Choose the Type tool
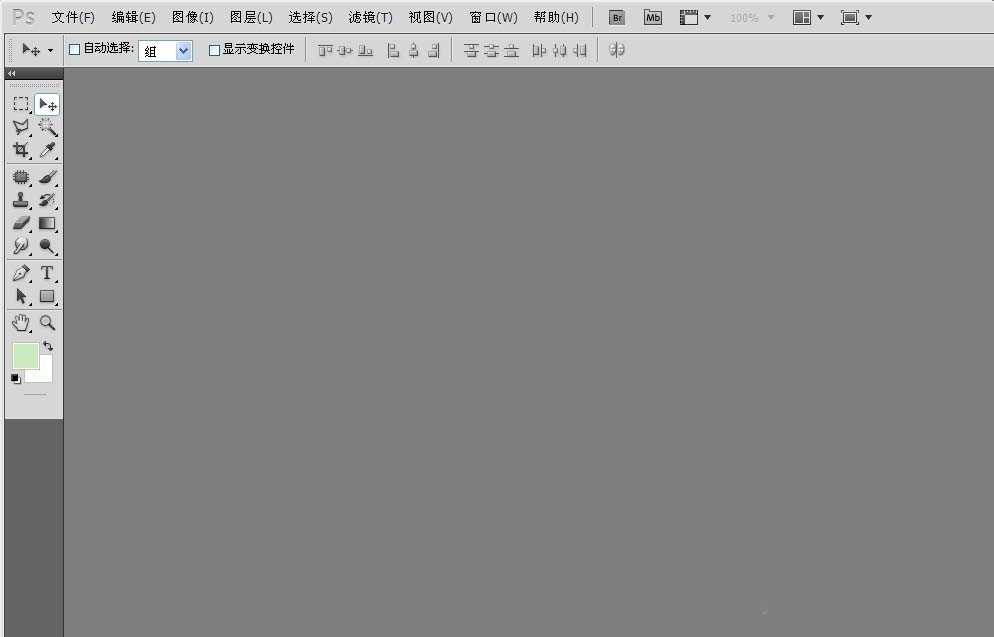994x637 pixels. [46, 273]
